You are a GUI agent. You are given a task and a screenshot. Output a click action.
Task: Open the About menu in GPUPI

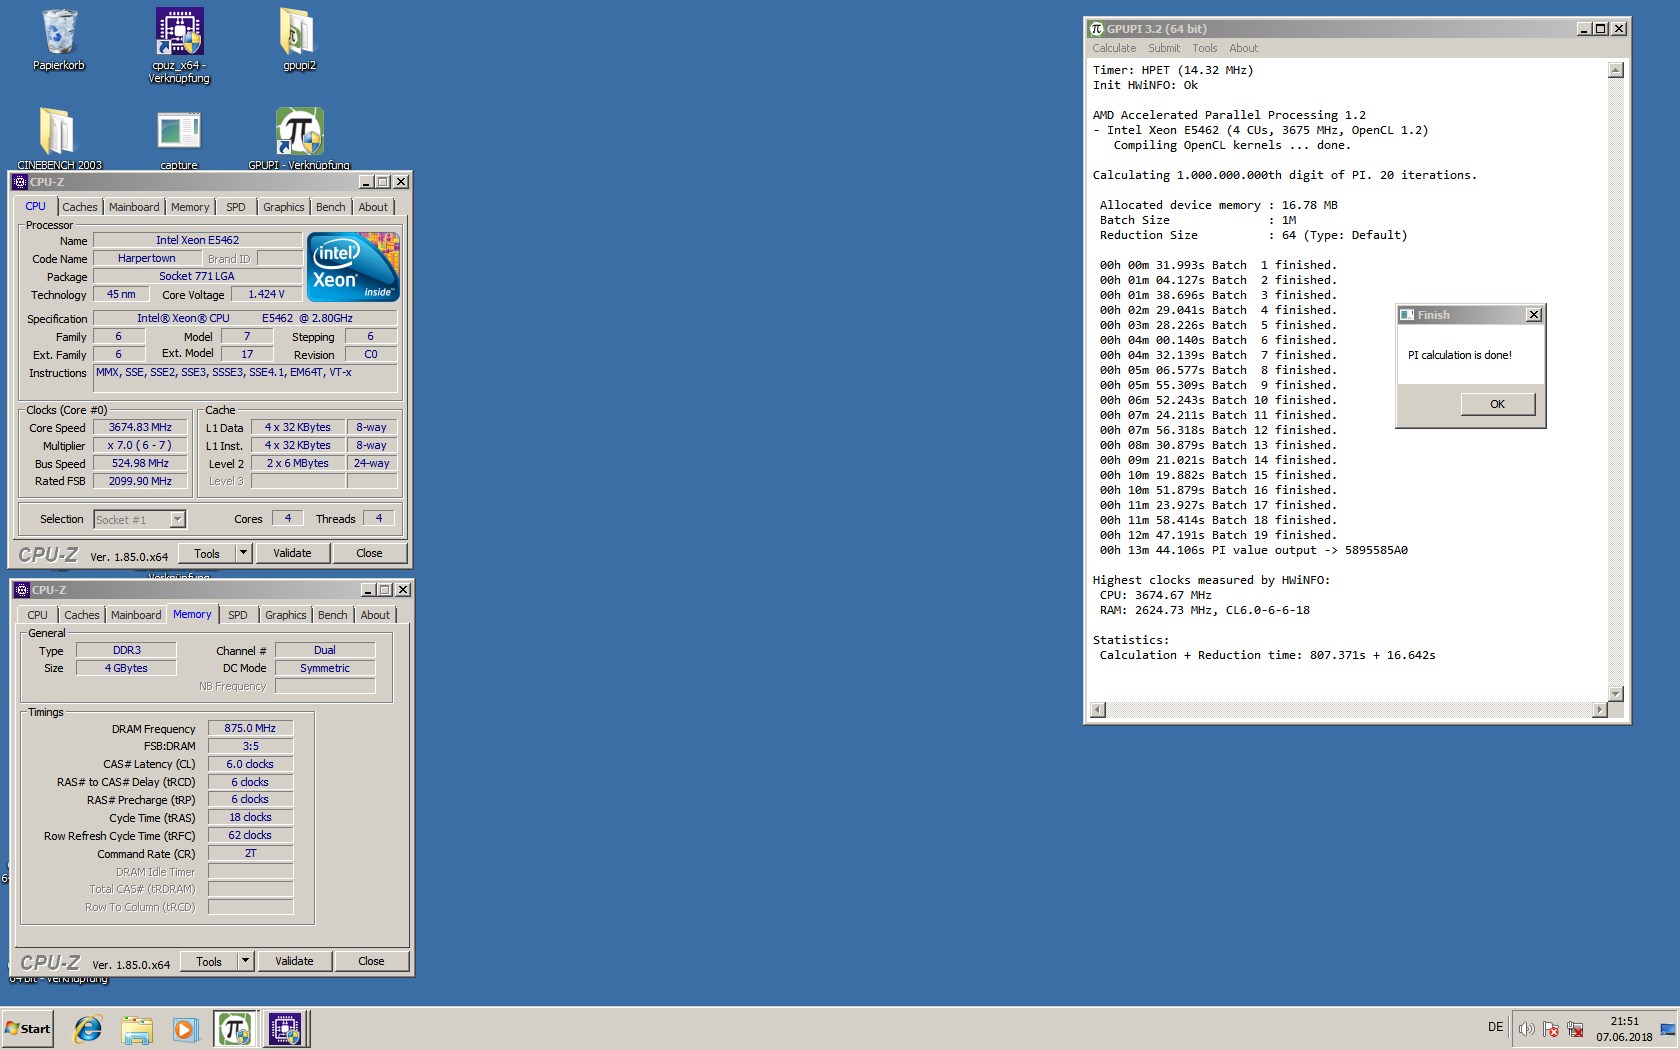(1244, 48)
